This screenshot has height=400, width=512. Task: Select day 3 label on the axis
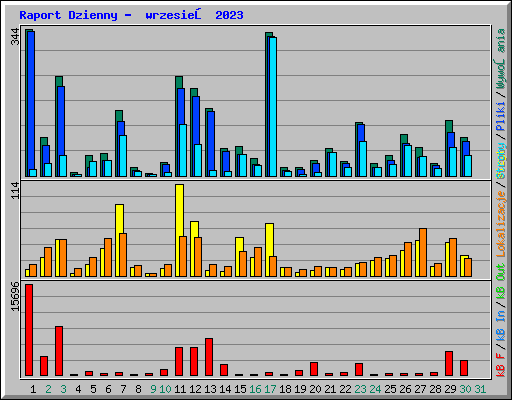coord(63,389)
